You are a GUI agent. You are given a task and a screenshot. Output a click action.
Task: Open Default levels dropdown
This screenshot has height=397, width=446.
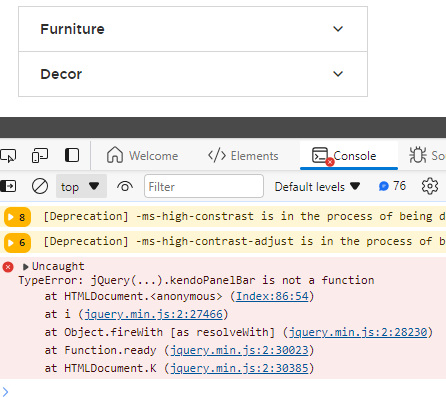click(317, 187)
